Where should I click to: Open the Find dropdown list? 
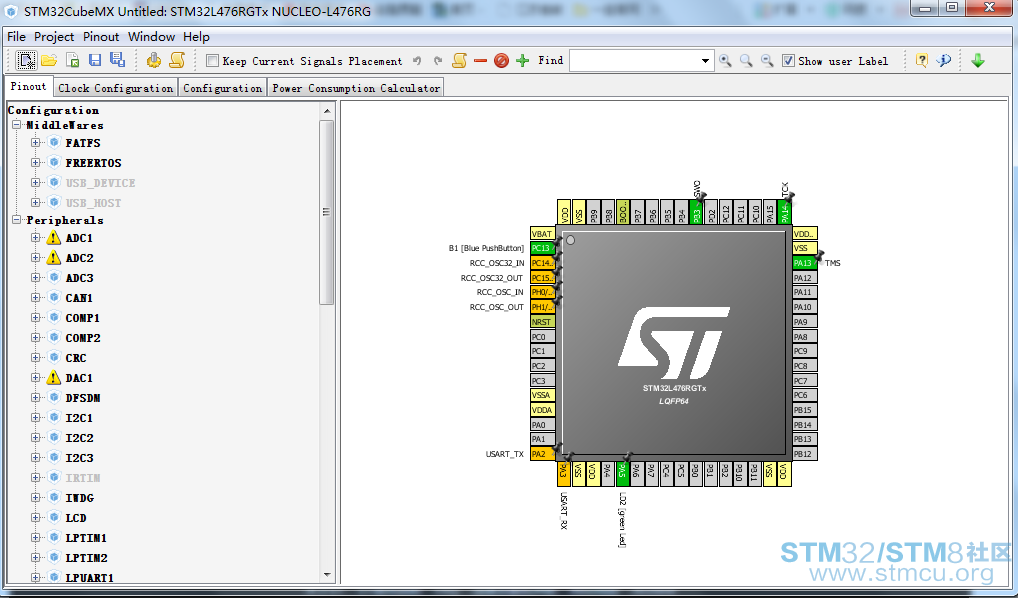pyautogui.click(x=705, y=61)
